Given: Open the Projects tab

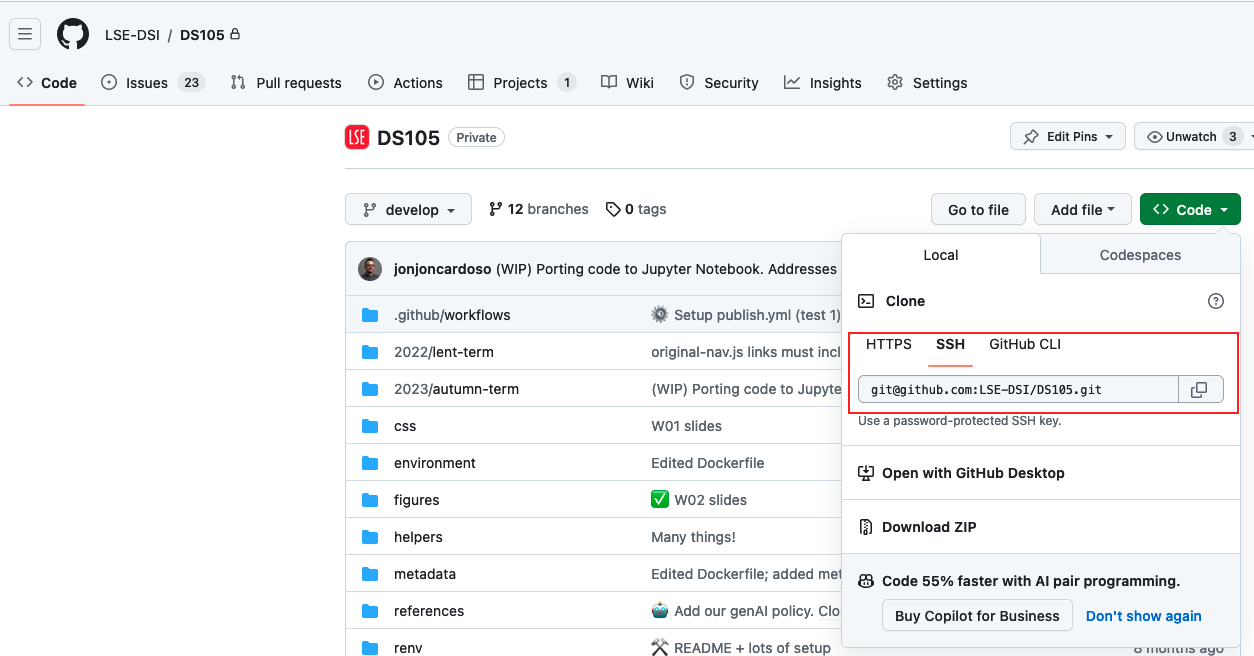Looking at the screenshot, I should (522, 83).
